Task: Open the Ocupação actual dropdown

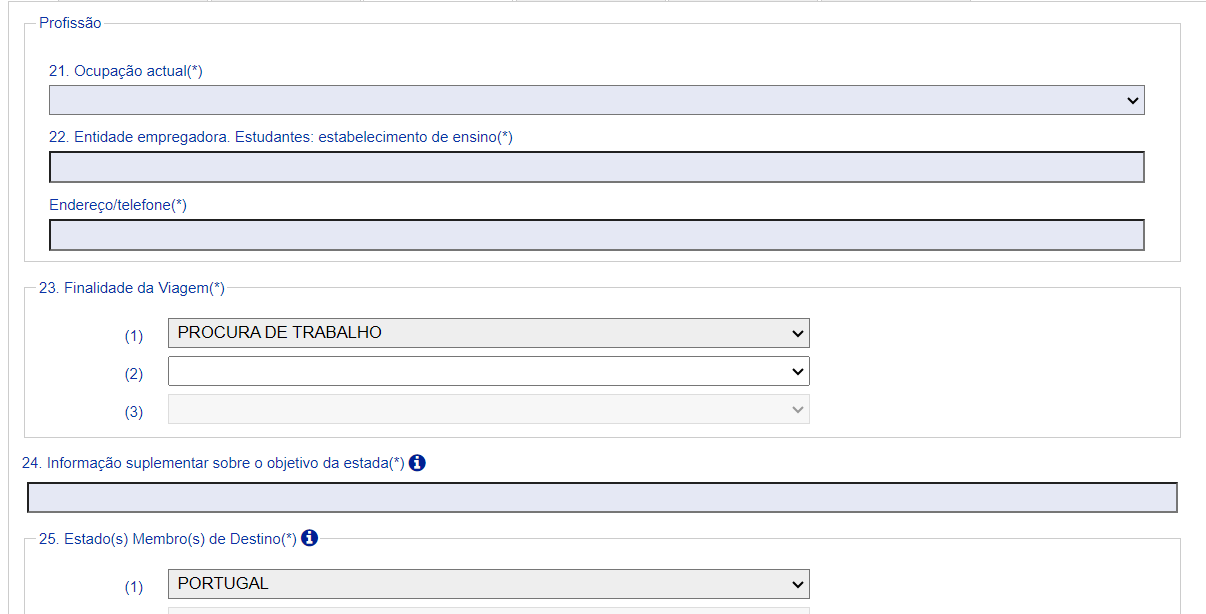Action: [x=597, y=100]
